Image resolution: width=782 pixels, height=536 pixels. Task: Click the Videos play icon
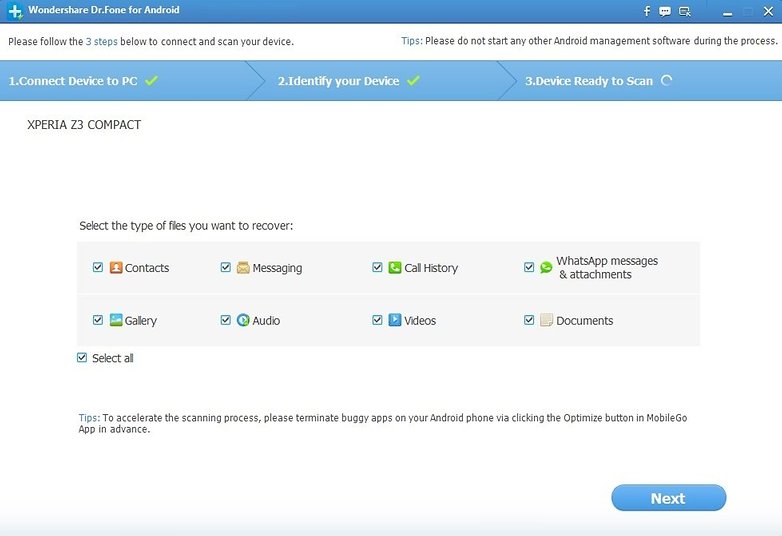point(395,320)
